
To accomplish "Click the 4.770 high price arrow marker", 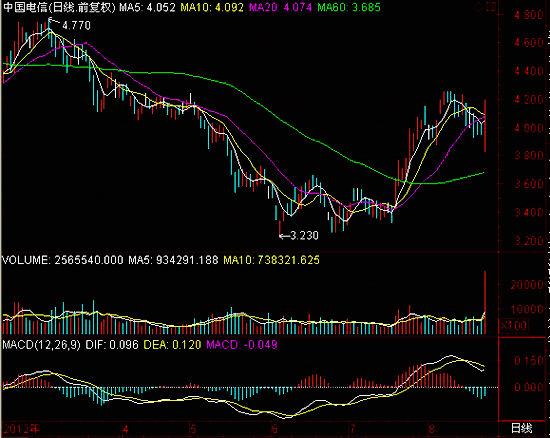I will [x=69, y=25].
